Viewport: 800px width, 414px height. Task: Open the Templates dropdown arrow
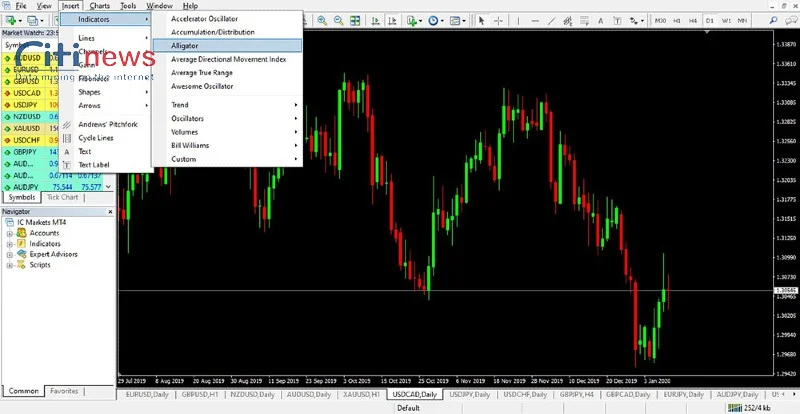(x=464, y=21)
